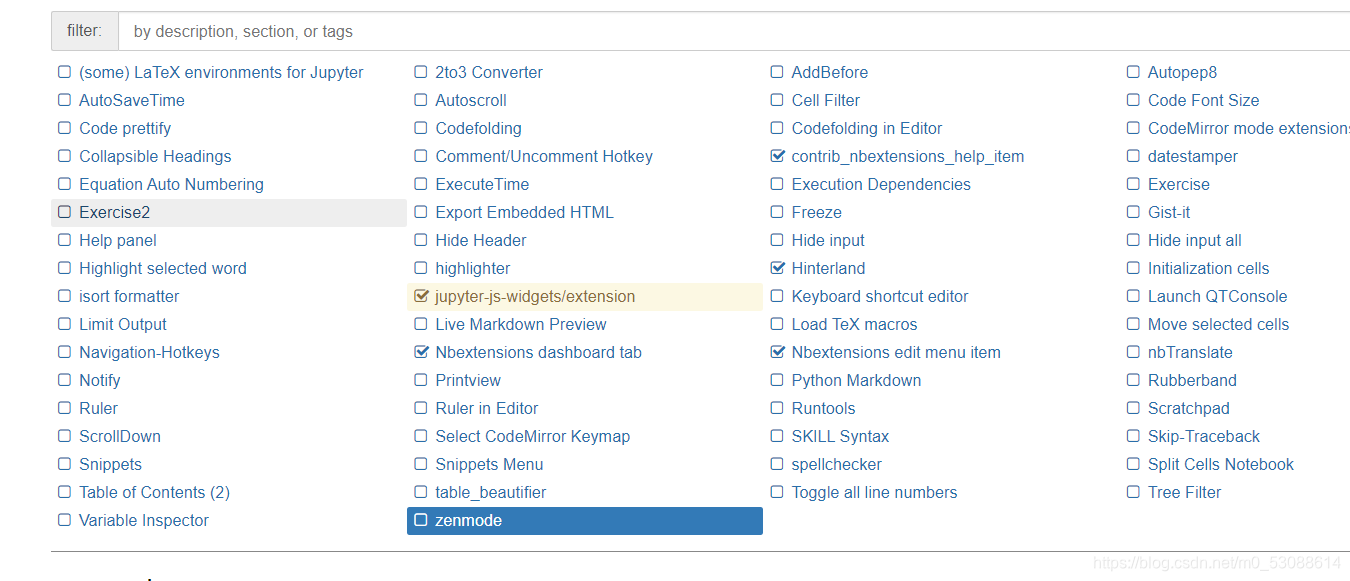Image resolution: width=1350 pixels, height=581 pixels.
Task: Enable the Codefolding extension checkbox
Action: (x=421, y=128)
